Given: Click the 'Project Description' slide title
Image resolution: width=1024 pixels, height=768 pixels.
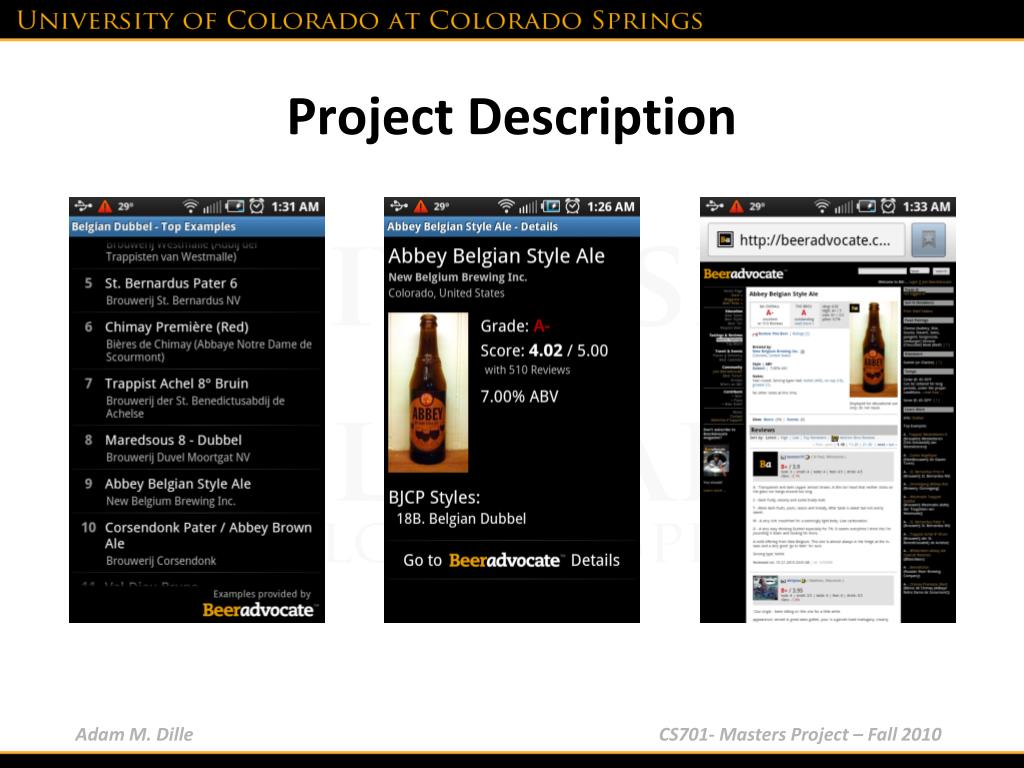Looking at the screenshot, I should coord(511,117).
